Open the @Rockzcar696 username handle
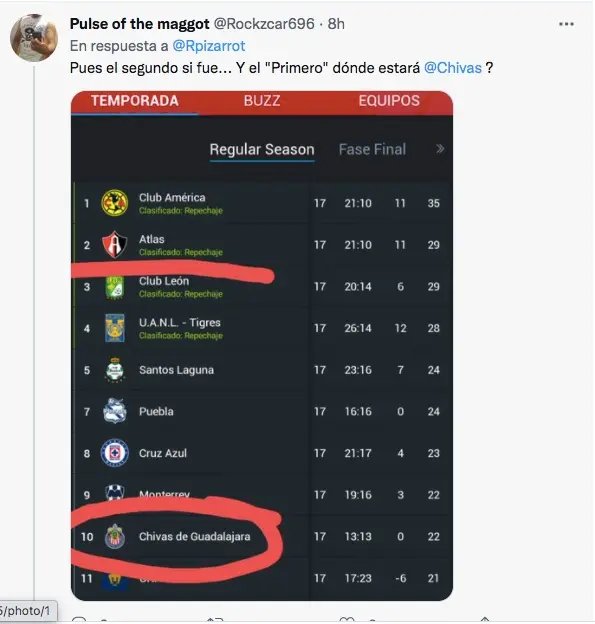Viewport: 595px width, 624px height. [264, 24]
